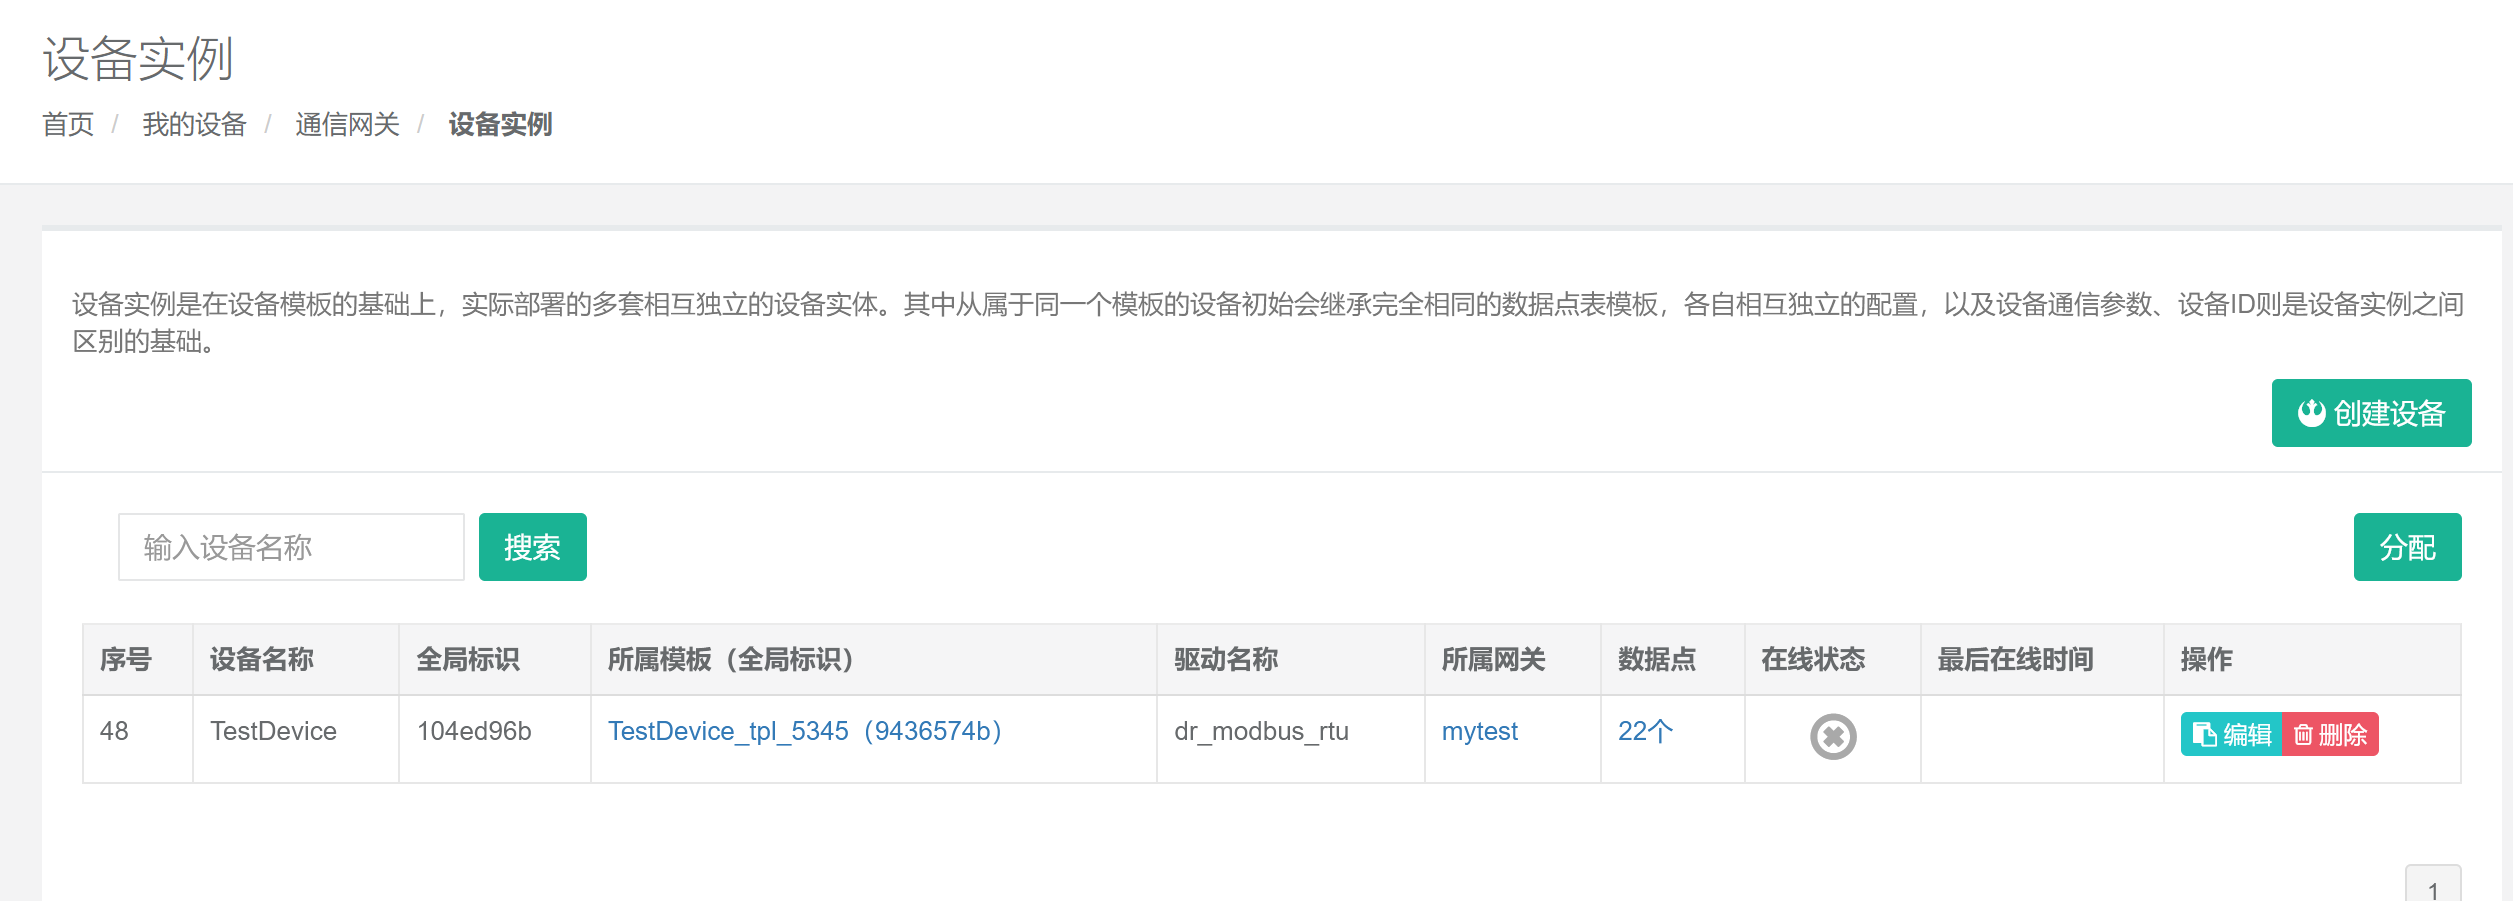Click the 最后在线时间 column header
Screen dimensions: 2513x901
[2015, 659]
